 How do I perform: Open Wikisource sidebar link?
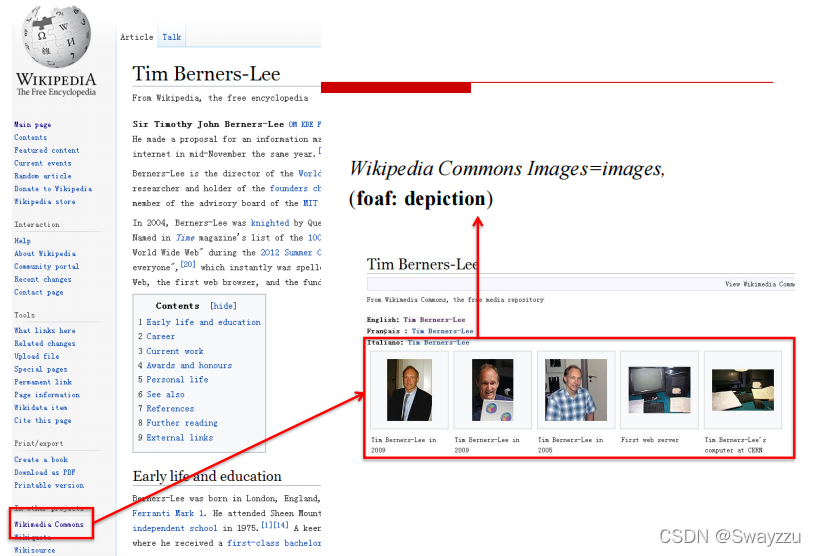(34, 550)
